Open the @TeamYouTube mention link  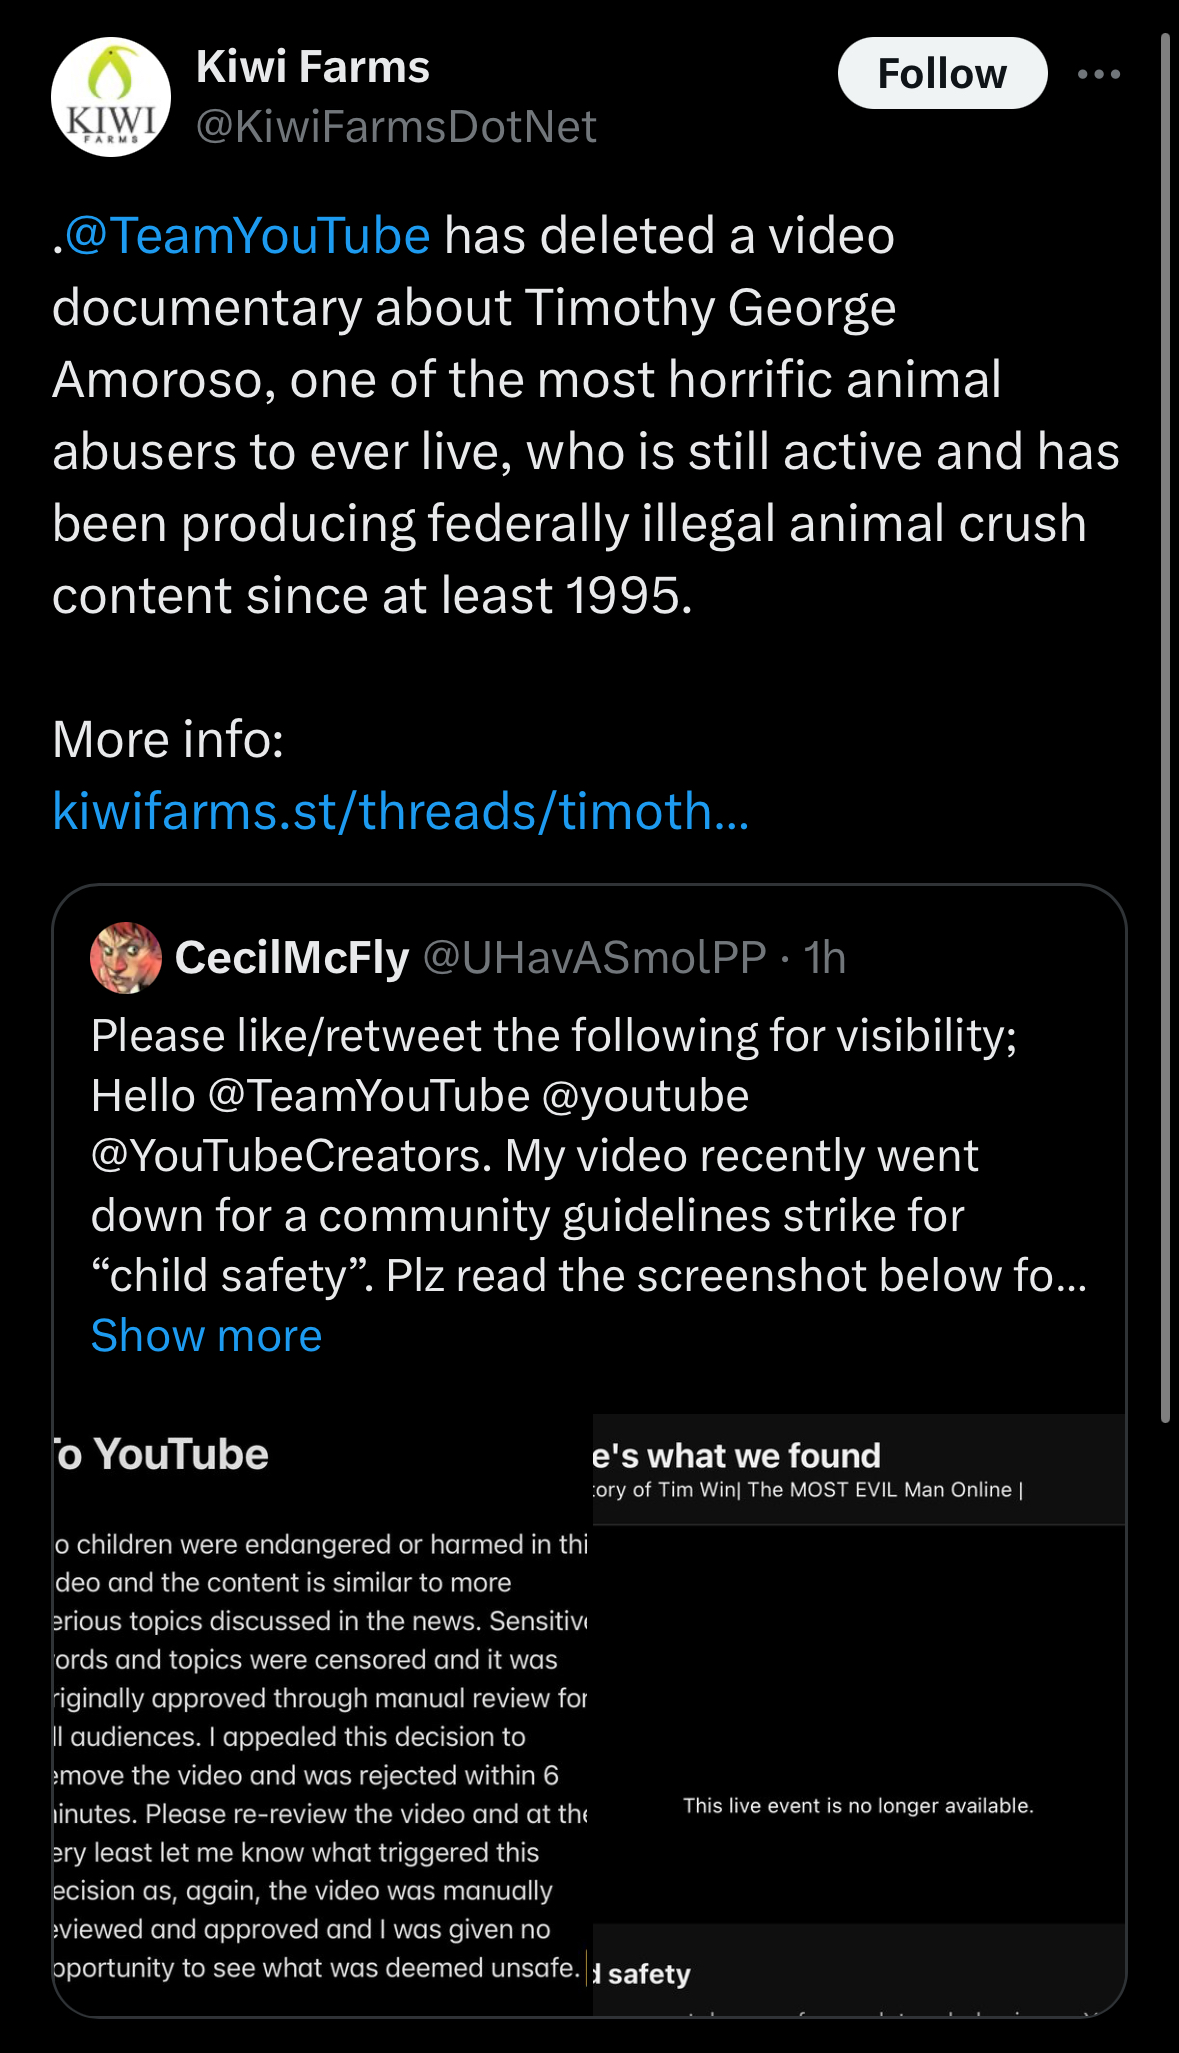coord(248,236)
